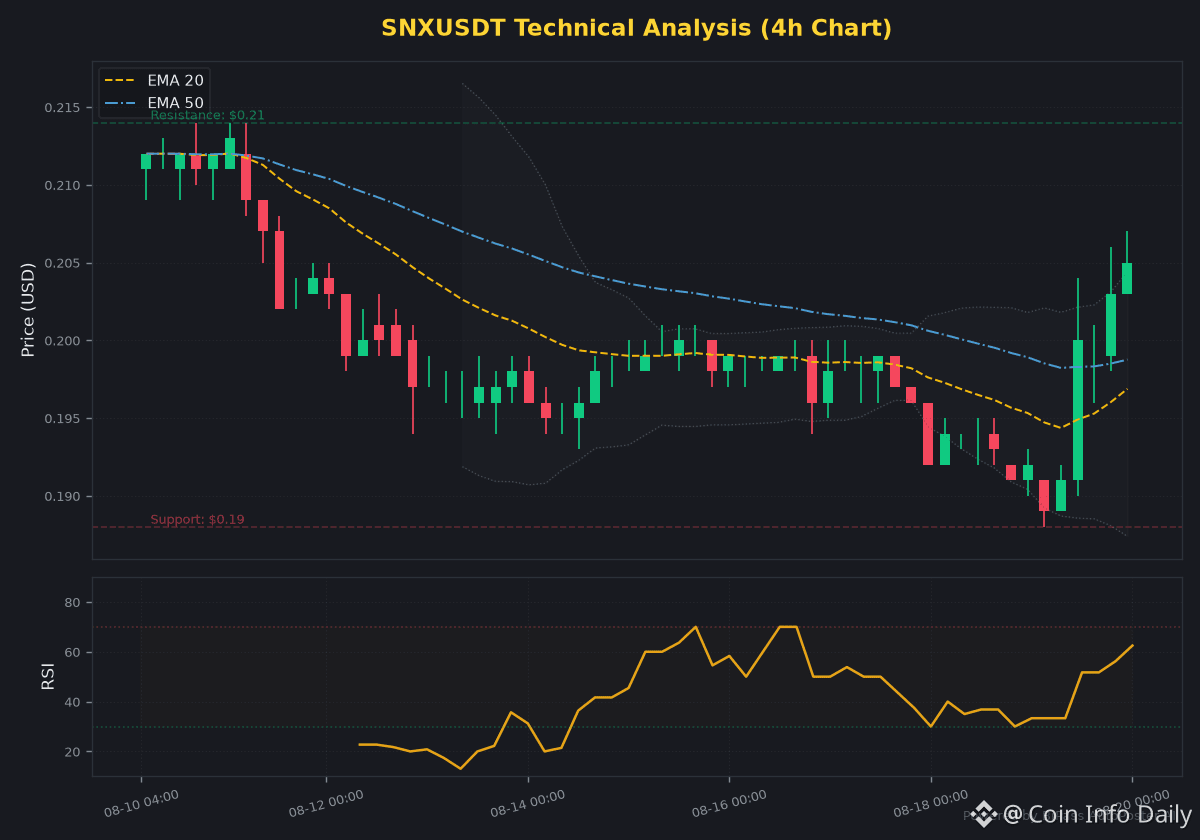The image size is (1200, 840).
Task: Click the 08-12 00:00 date label
Action: coord(326,804)
